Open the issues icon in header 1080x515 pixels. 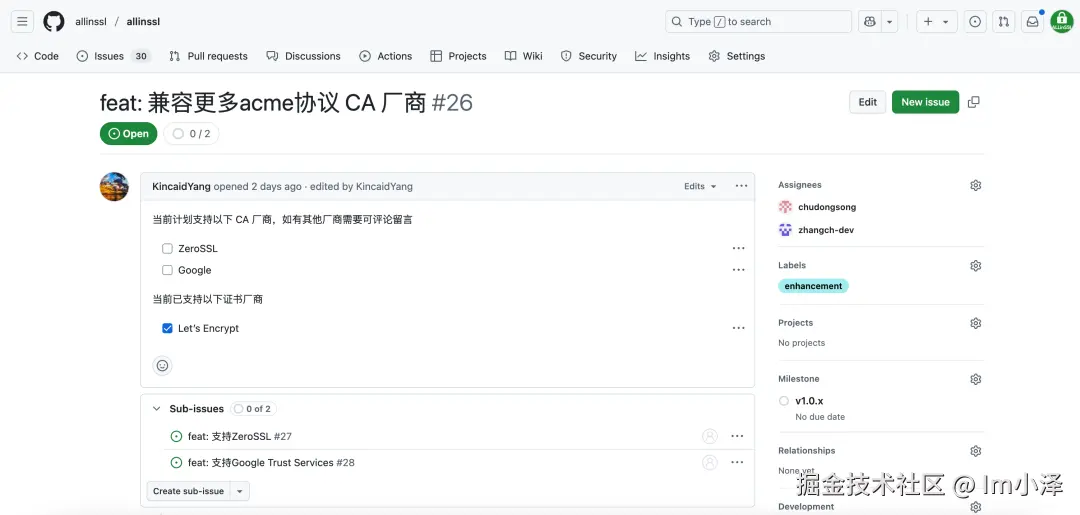pyautogui.click(x=975, y=21)
